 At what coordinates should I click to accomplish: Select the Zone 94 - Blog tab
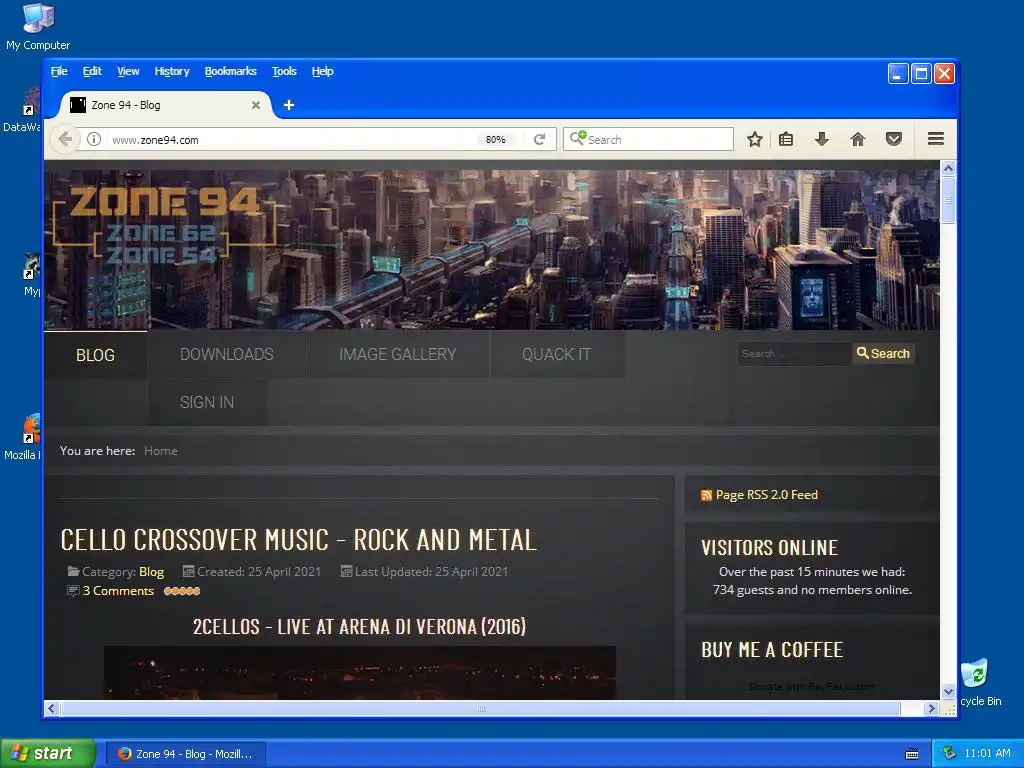(163, 105)
